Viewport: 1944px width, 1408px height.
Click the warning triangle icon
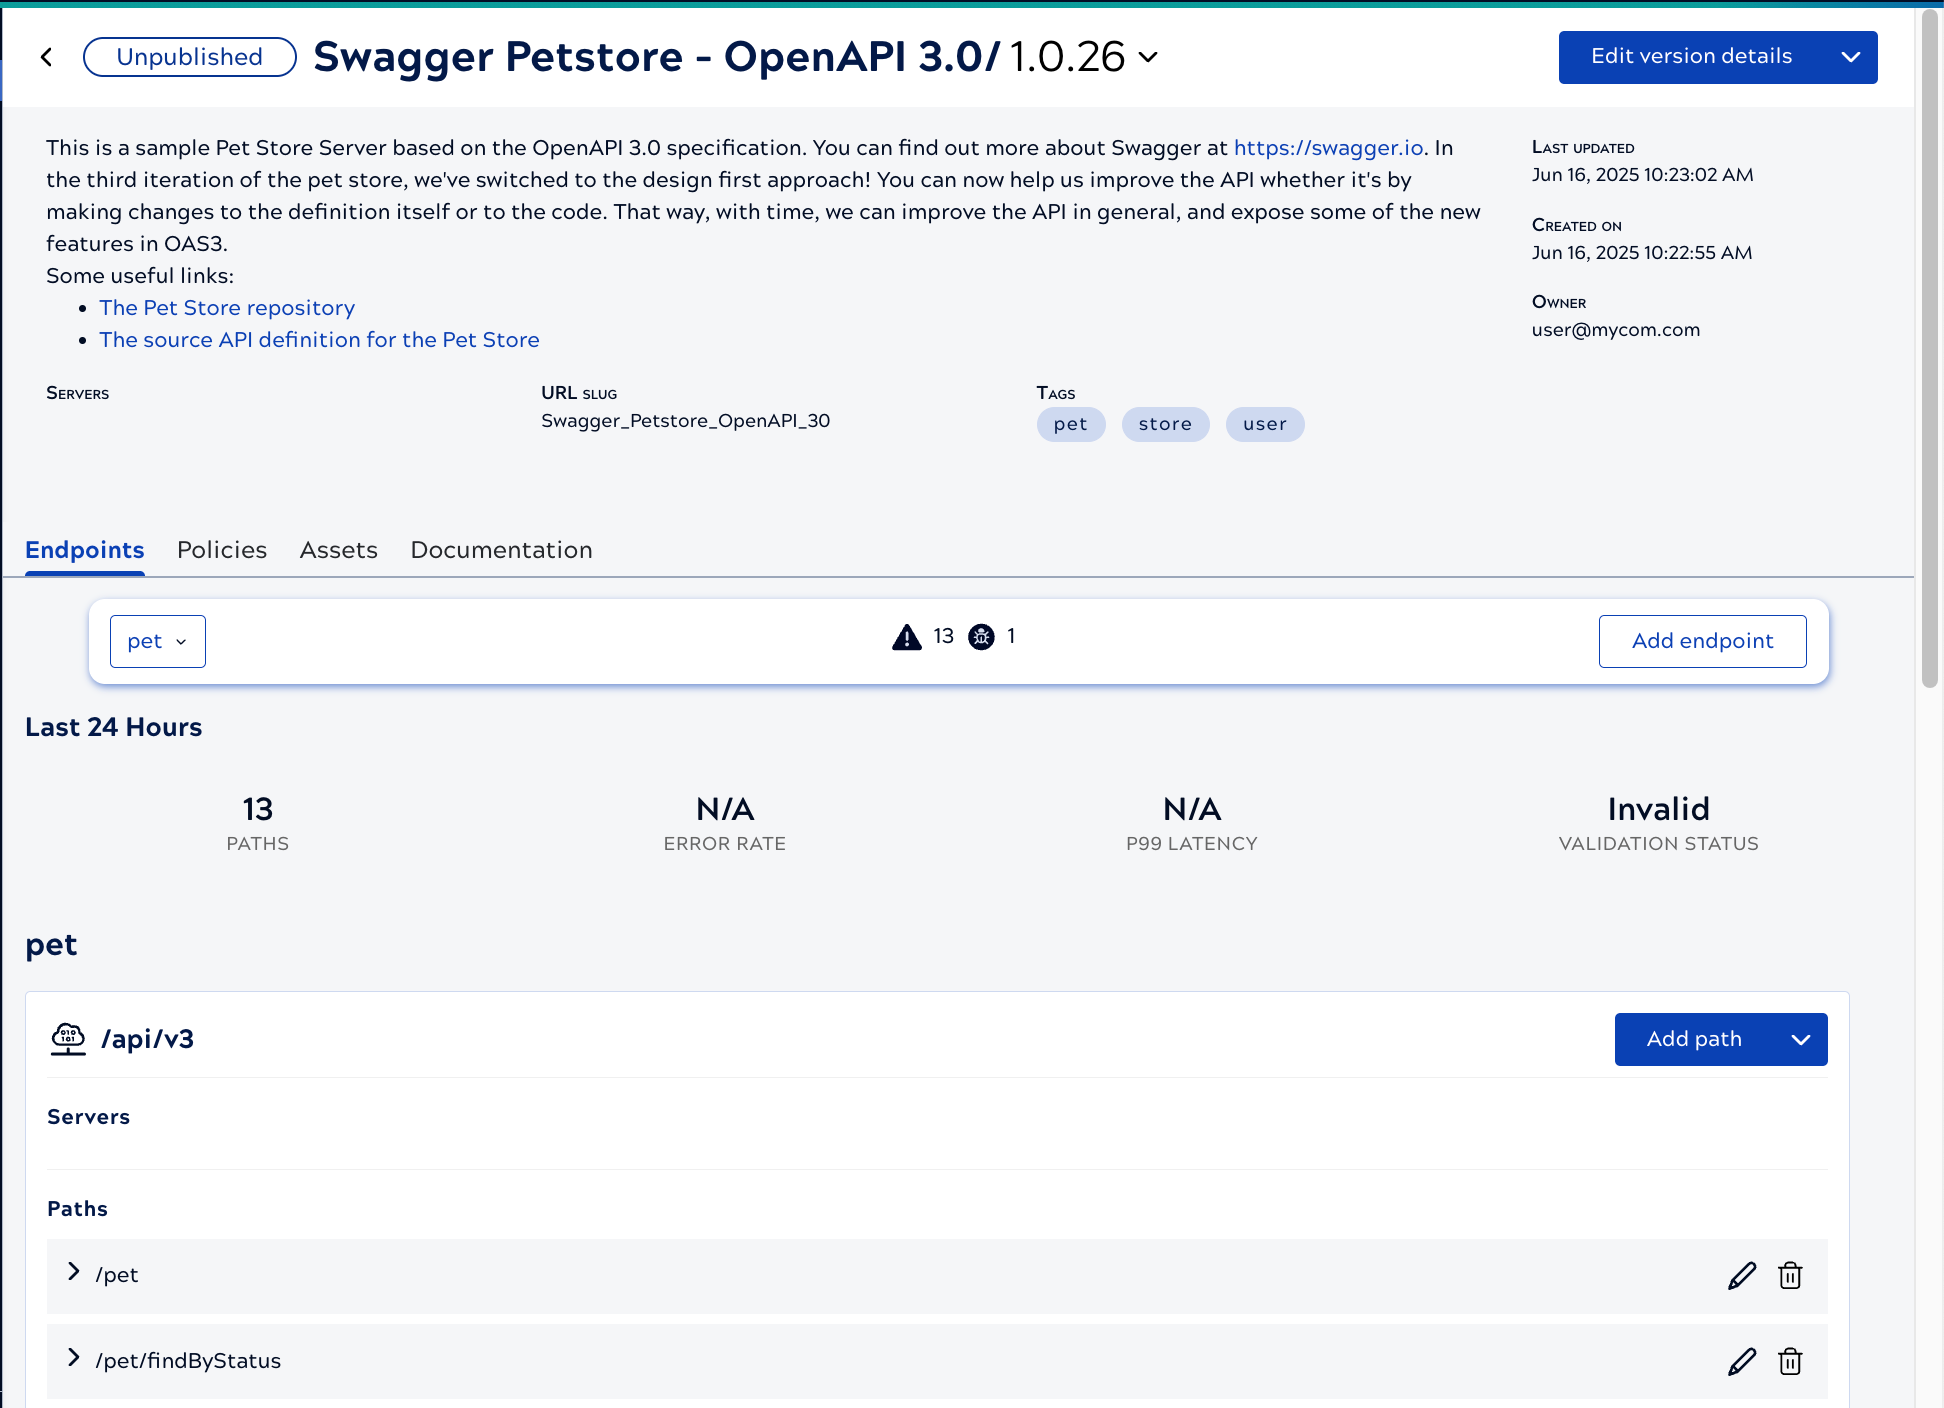[x=906, y=637]
